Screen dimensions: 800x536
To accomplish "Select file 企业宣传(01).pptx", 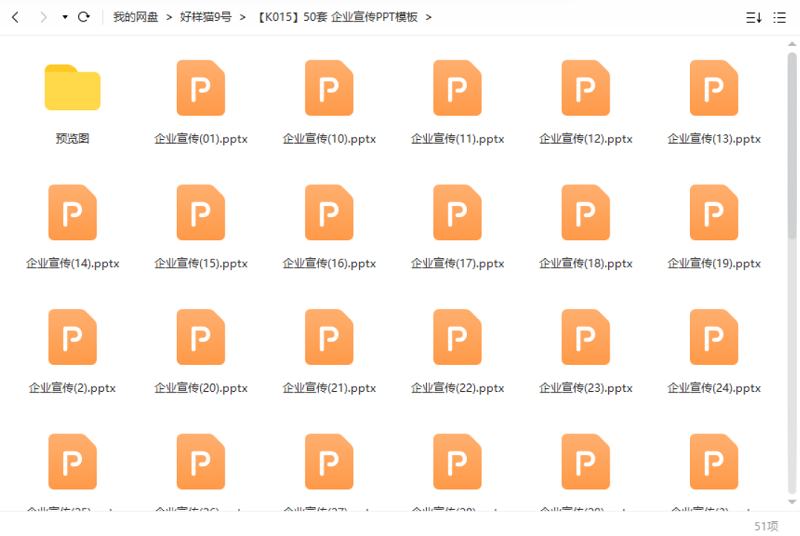I will [200, 90].
